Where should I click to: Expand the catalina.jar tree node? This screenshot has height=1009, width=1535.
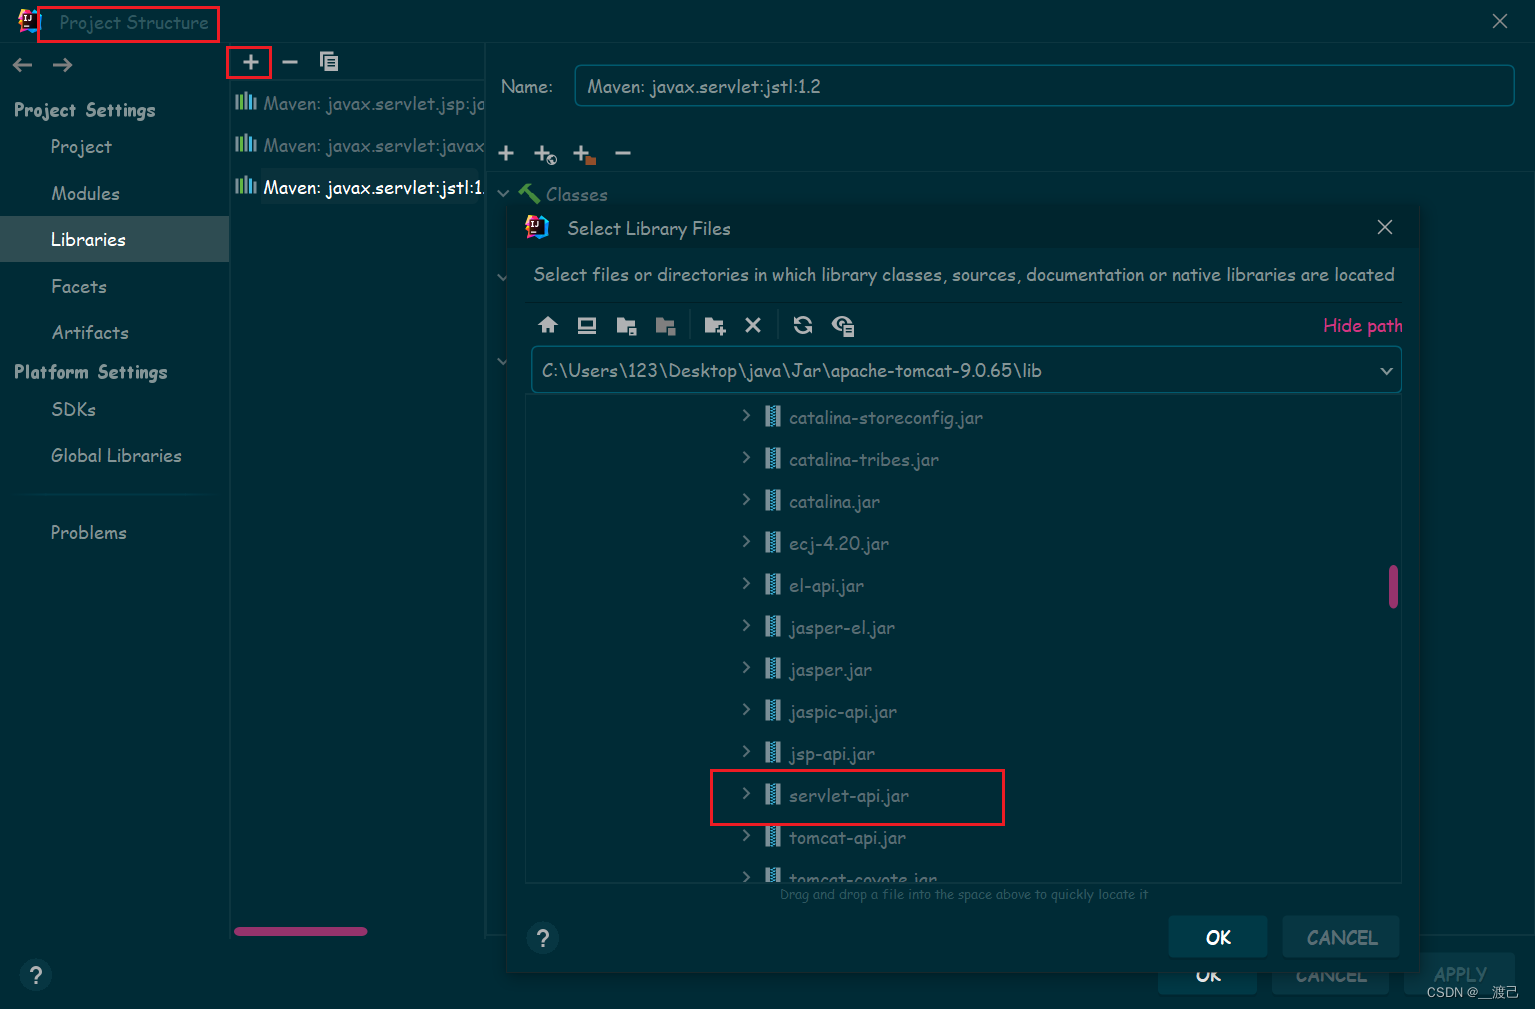(x=746, y=500)
